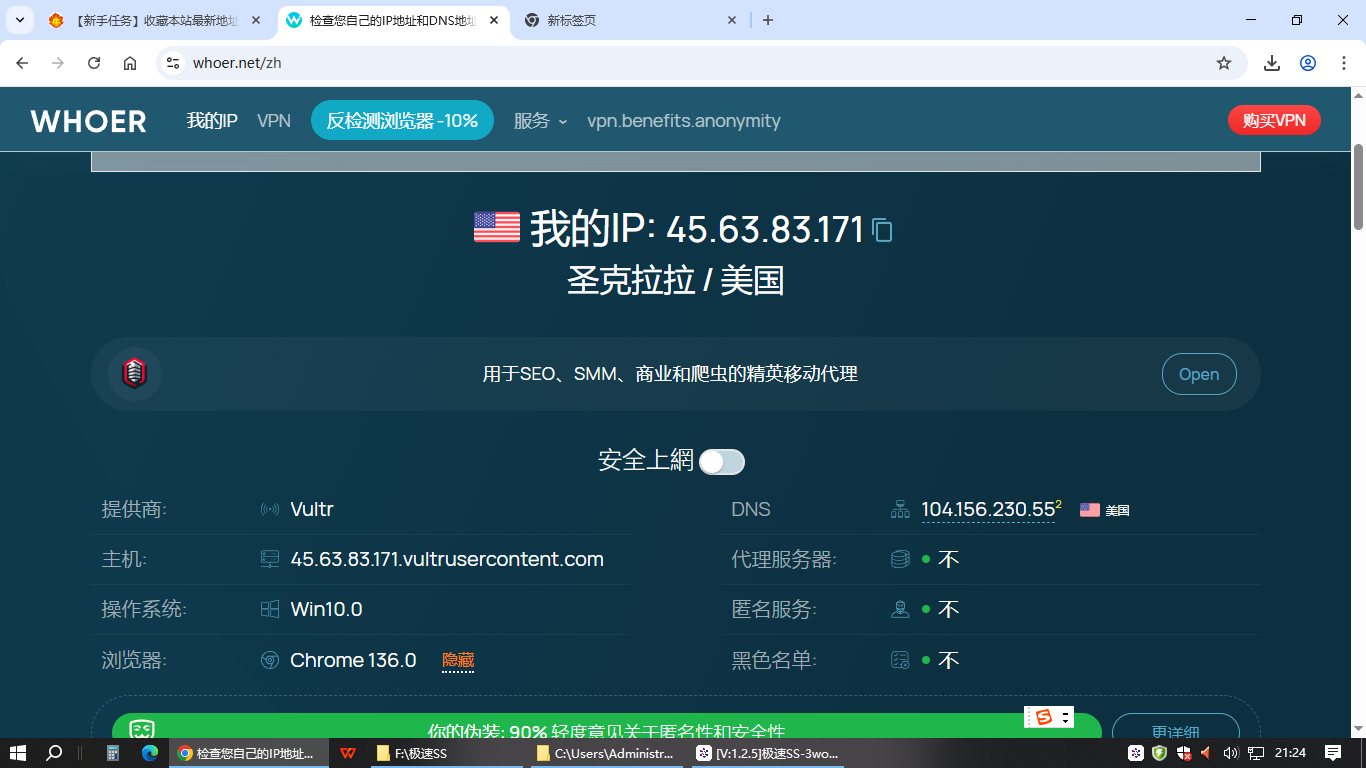Viewport: 1366px width, 768px height.
Task: Select the 检查您自己的IP地址 browser tab
Action: [392, 20]
